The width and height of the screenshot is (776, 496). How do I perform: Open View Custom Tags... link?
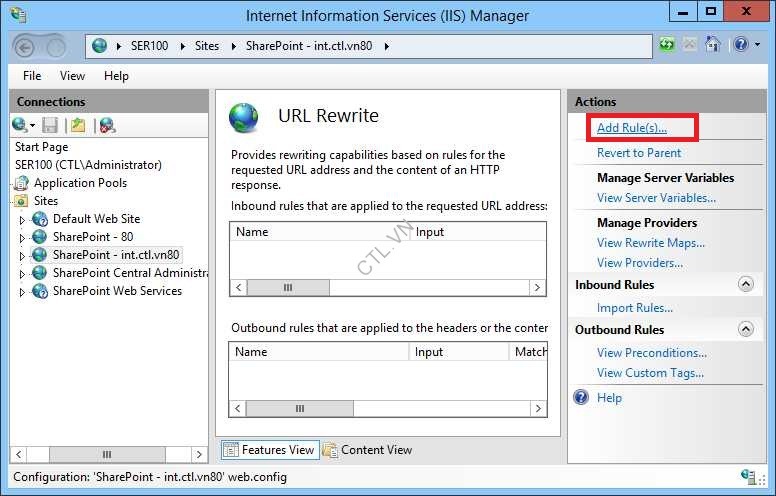(650, 373)
